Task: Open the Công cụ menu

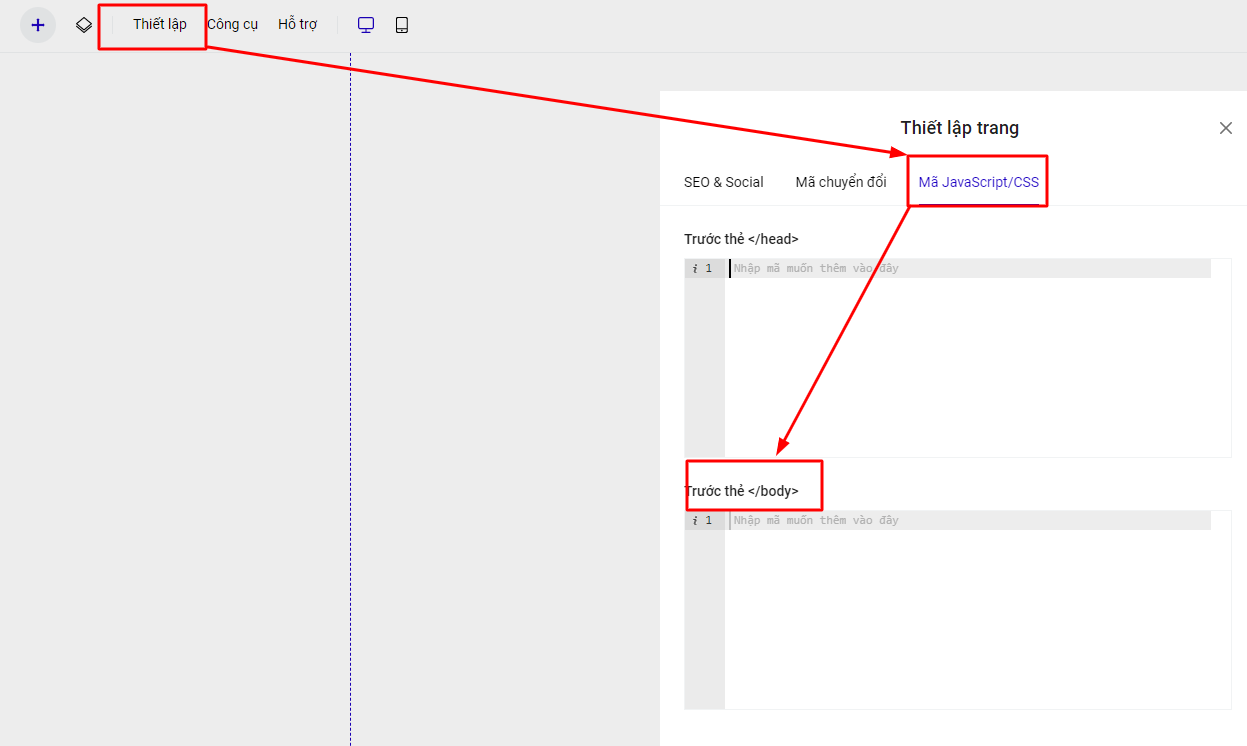Action: tap(232, 24)
